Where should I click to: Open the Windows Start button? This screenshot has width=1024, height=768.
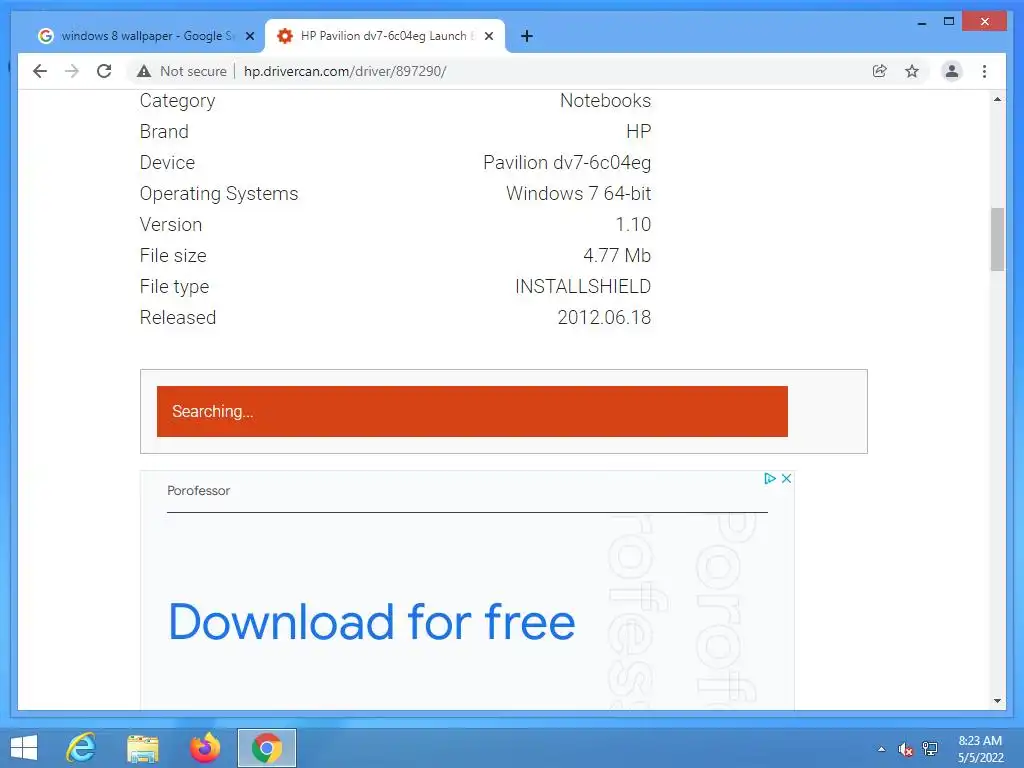click(24, 748)
